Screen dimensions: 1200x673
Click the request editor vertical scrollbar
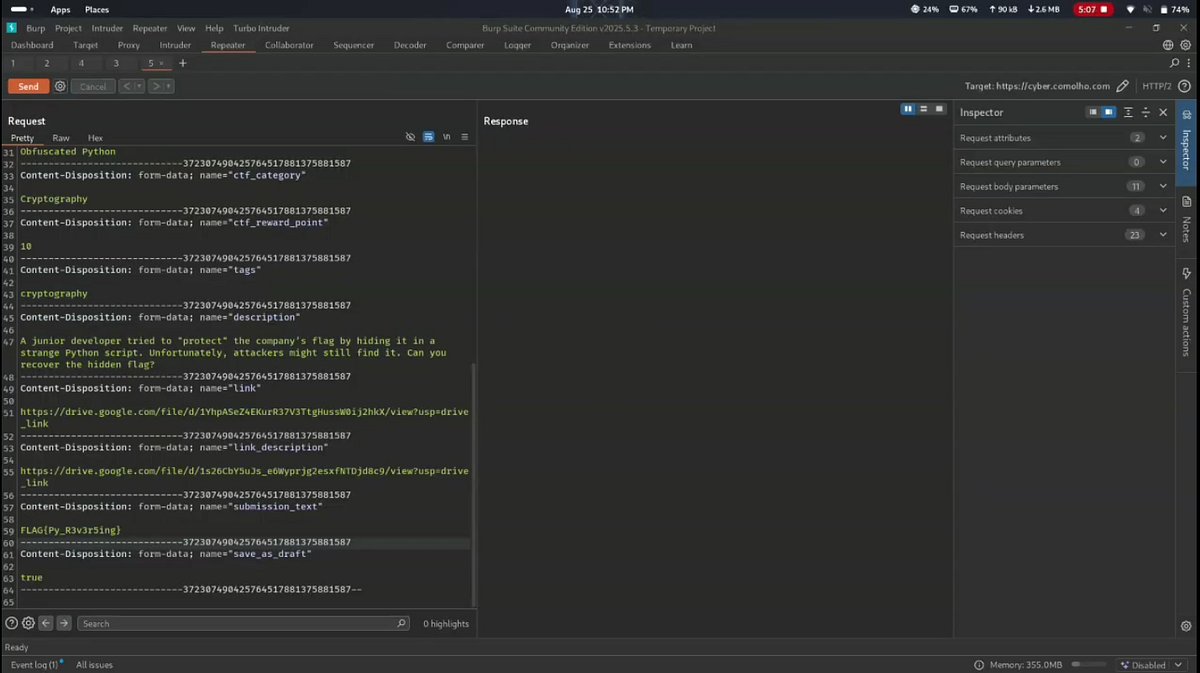tap(475, 484)
